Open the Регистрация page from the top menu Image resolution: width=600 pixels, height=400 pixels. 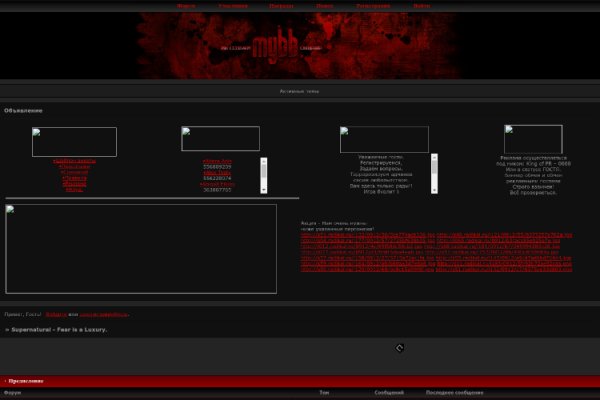371,5
